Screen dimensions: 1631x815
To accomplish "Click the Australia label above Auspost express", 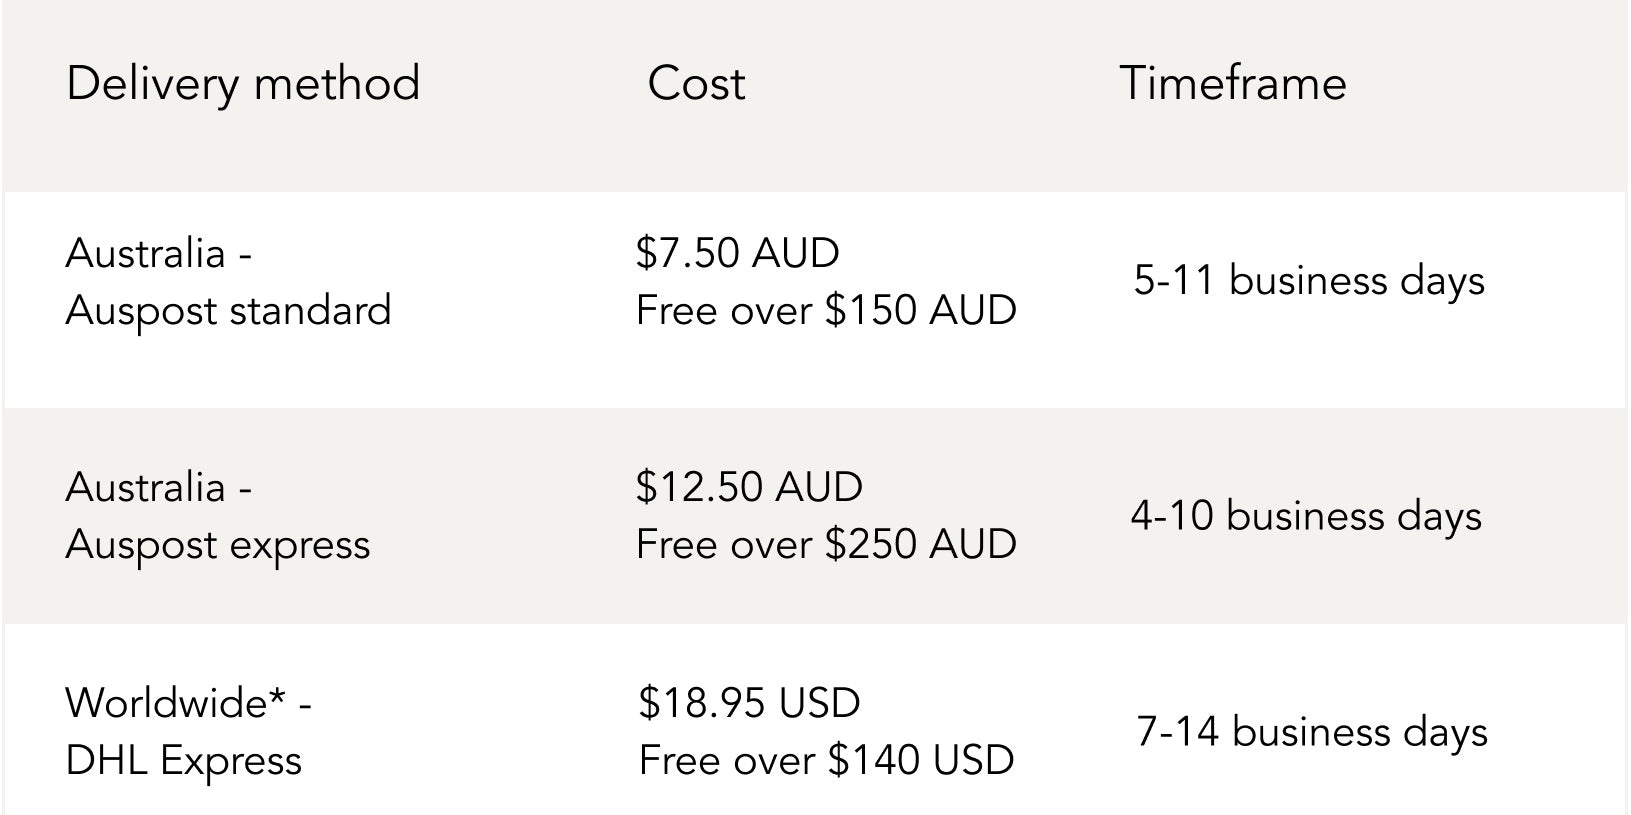I will pyautogui.click(x=146, y=488).
